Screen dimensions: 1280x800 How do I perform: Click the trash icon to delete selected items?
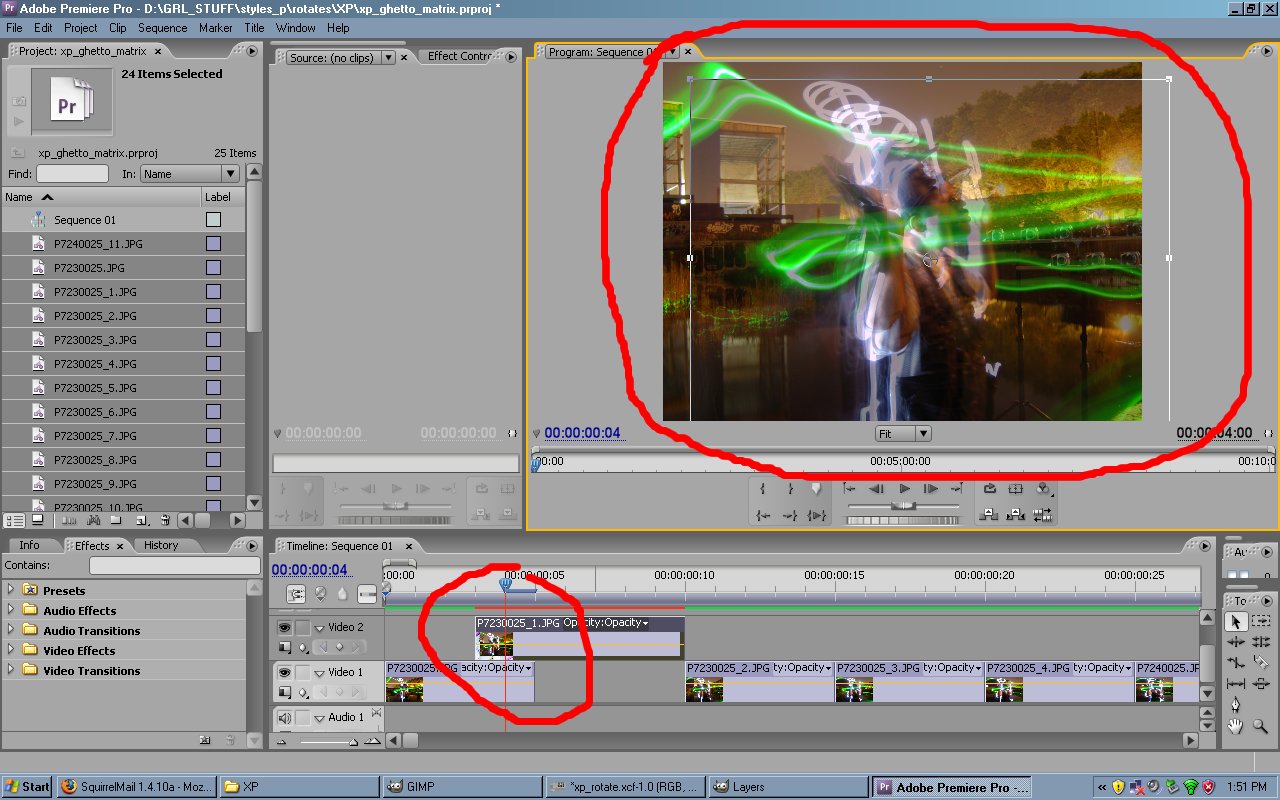point(164,521)
